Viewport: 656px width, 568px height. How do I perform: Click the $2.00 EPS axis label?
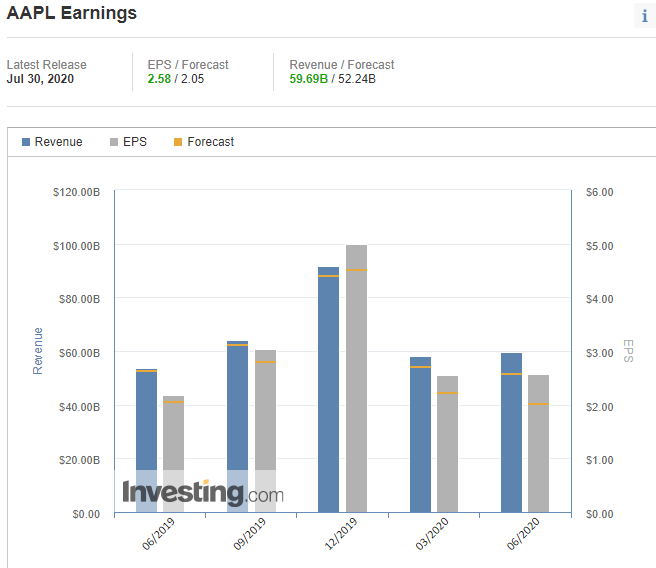(600, 407)
